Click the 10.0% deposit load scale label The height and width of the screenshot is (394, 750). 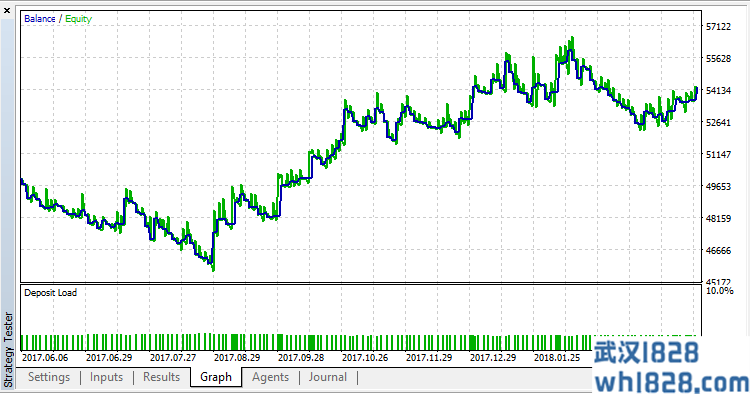point(719,291)
